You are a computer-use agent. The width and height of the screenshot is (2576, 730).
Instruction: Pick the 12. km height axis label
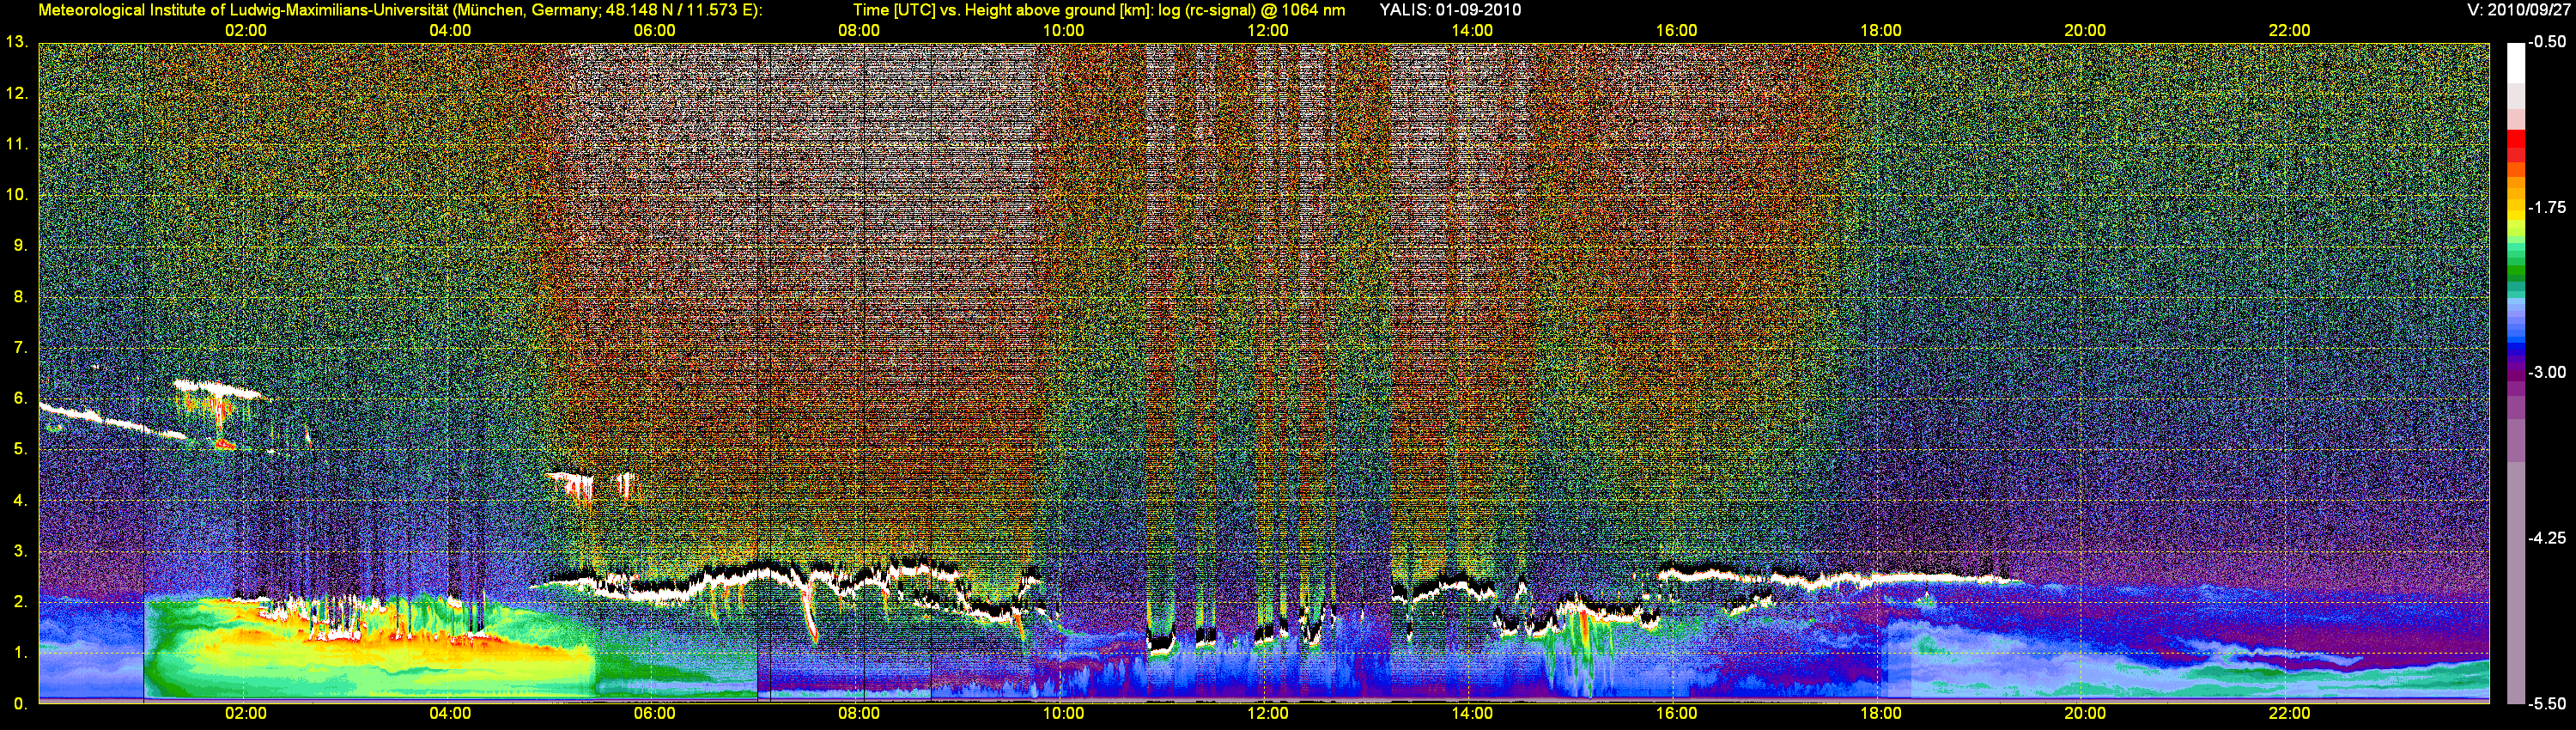[x=16, y=93]
